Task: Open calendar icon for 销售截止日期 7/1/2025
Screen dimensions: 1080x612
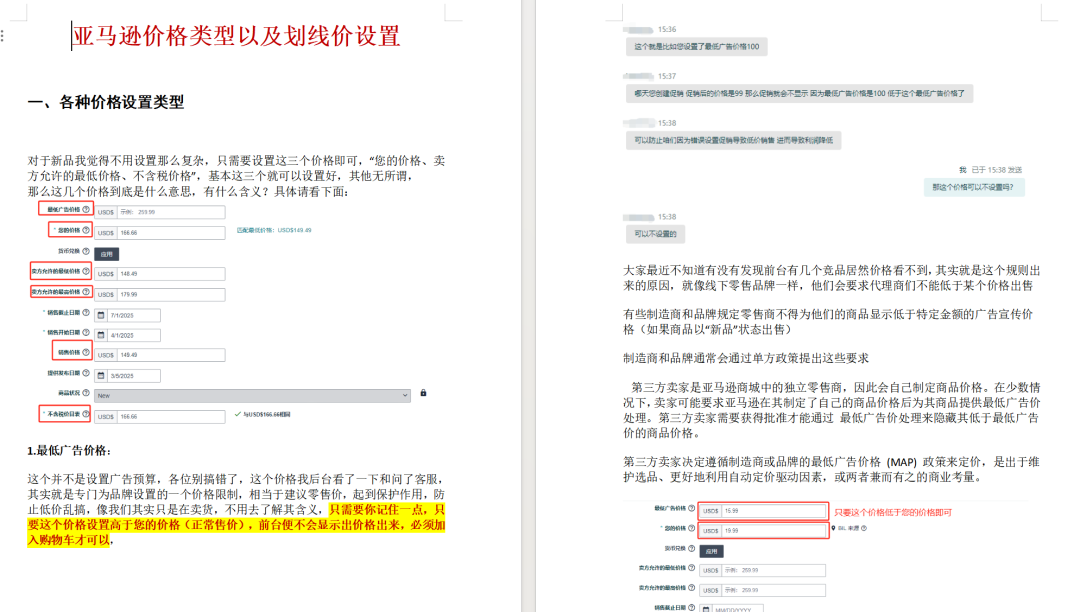Action: pos(101,315)
